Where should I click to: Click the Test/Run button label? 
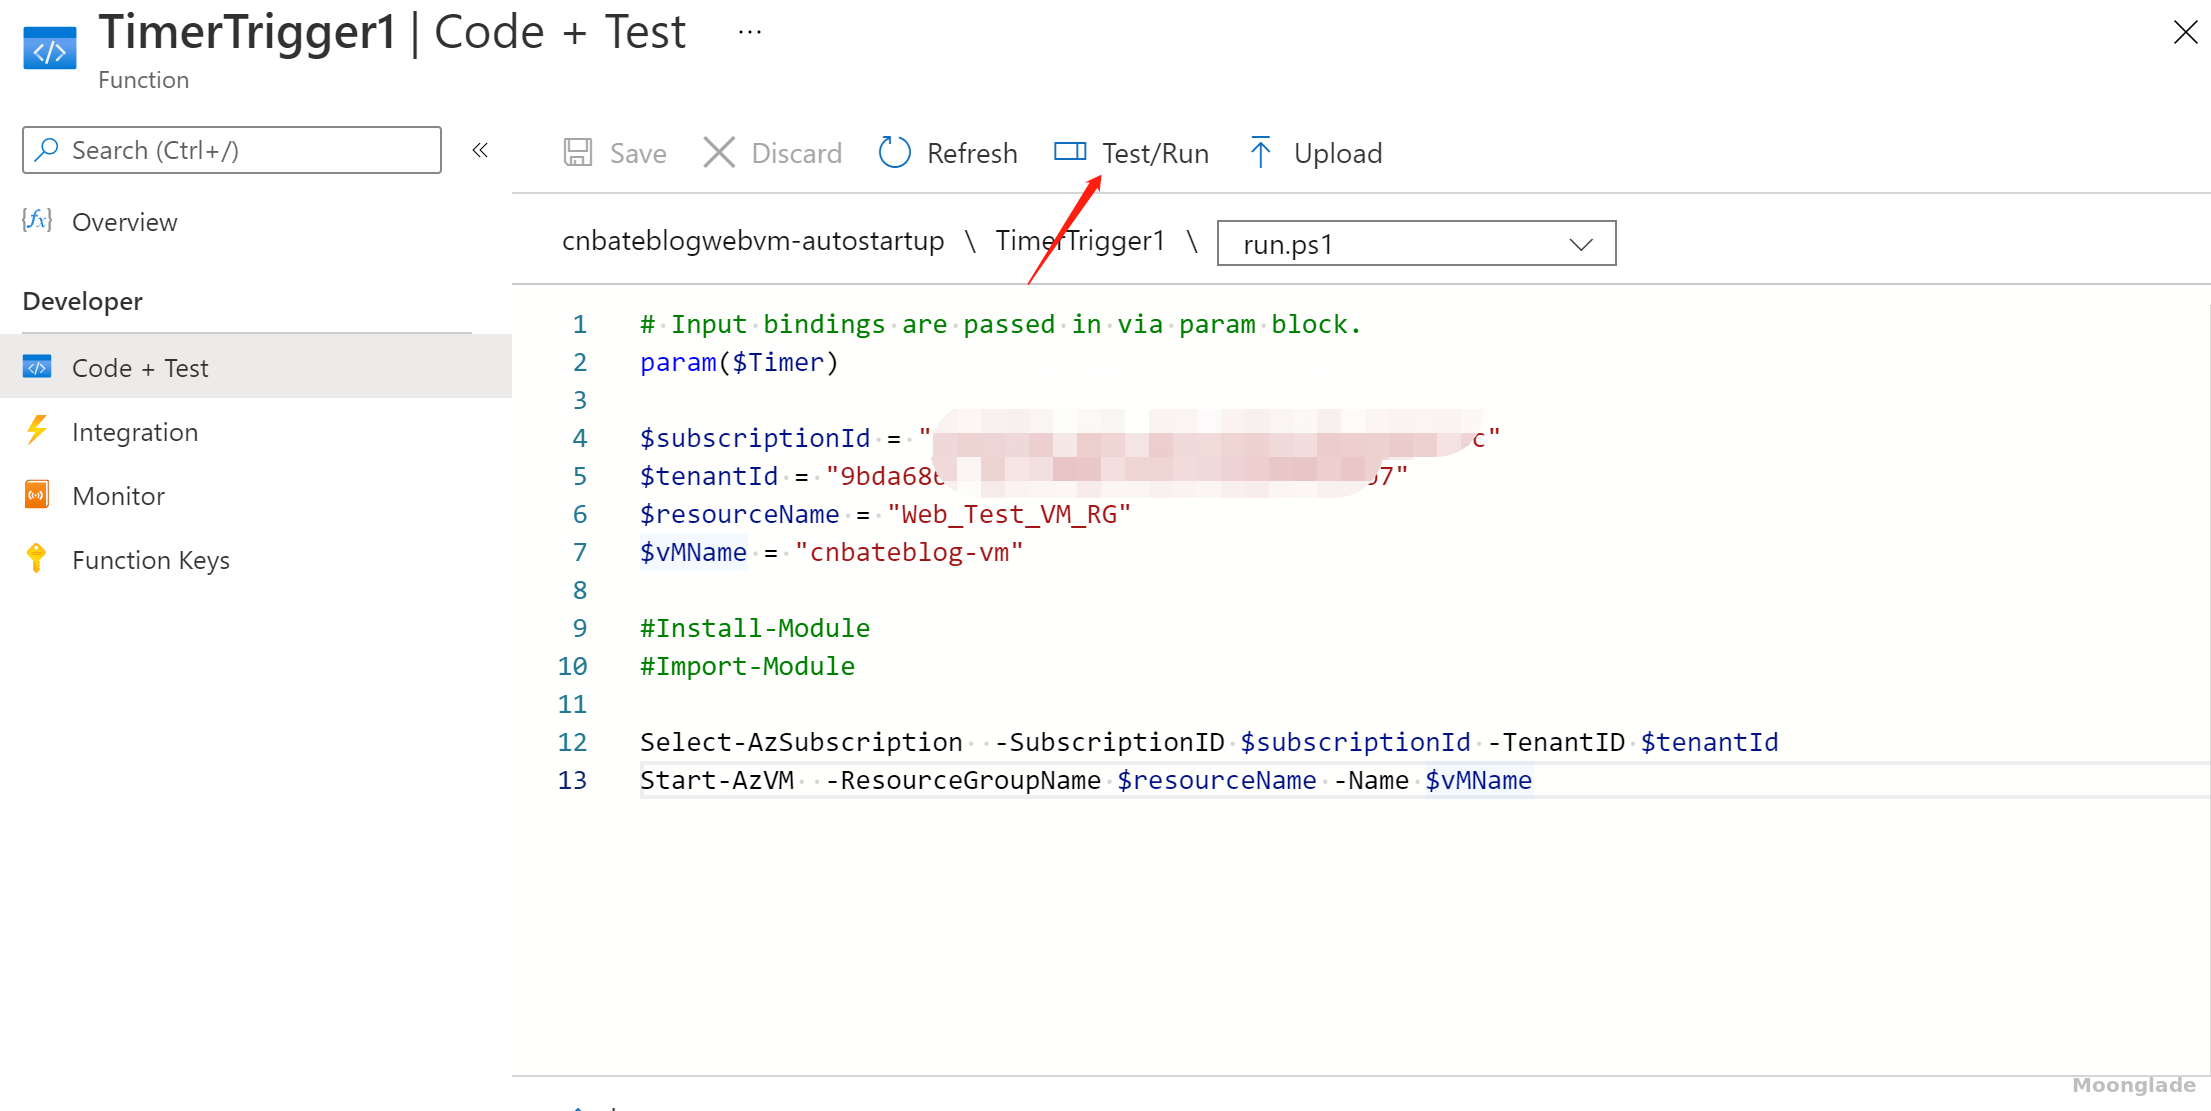1155,153
